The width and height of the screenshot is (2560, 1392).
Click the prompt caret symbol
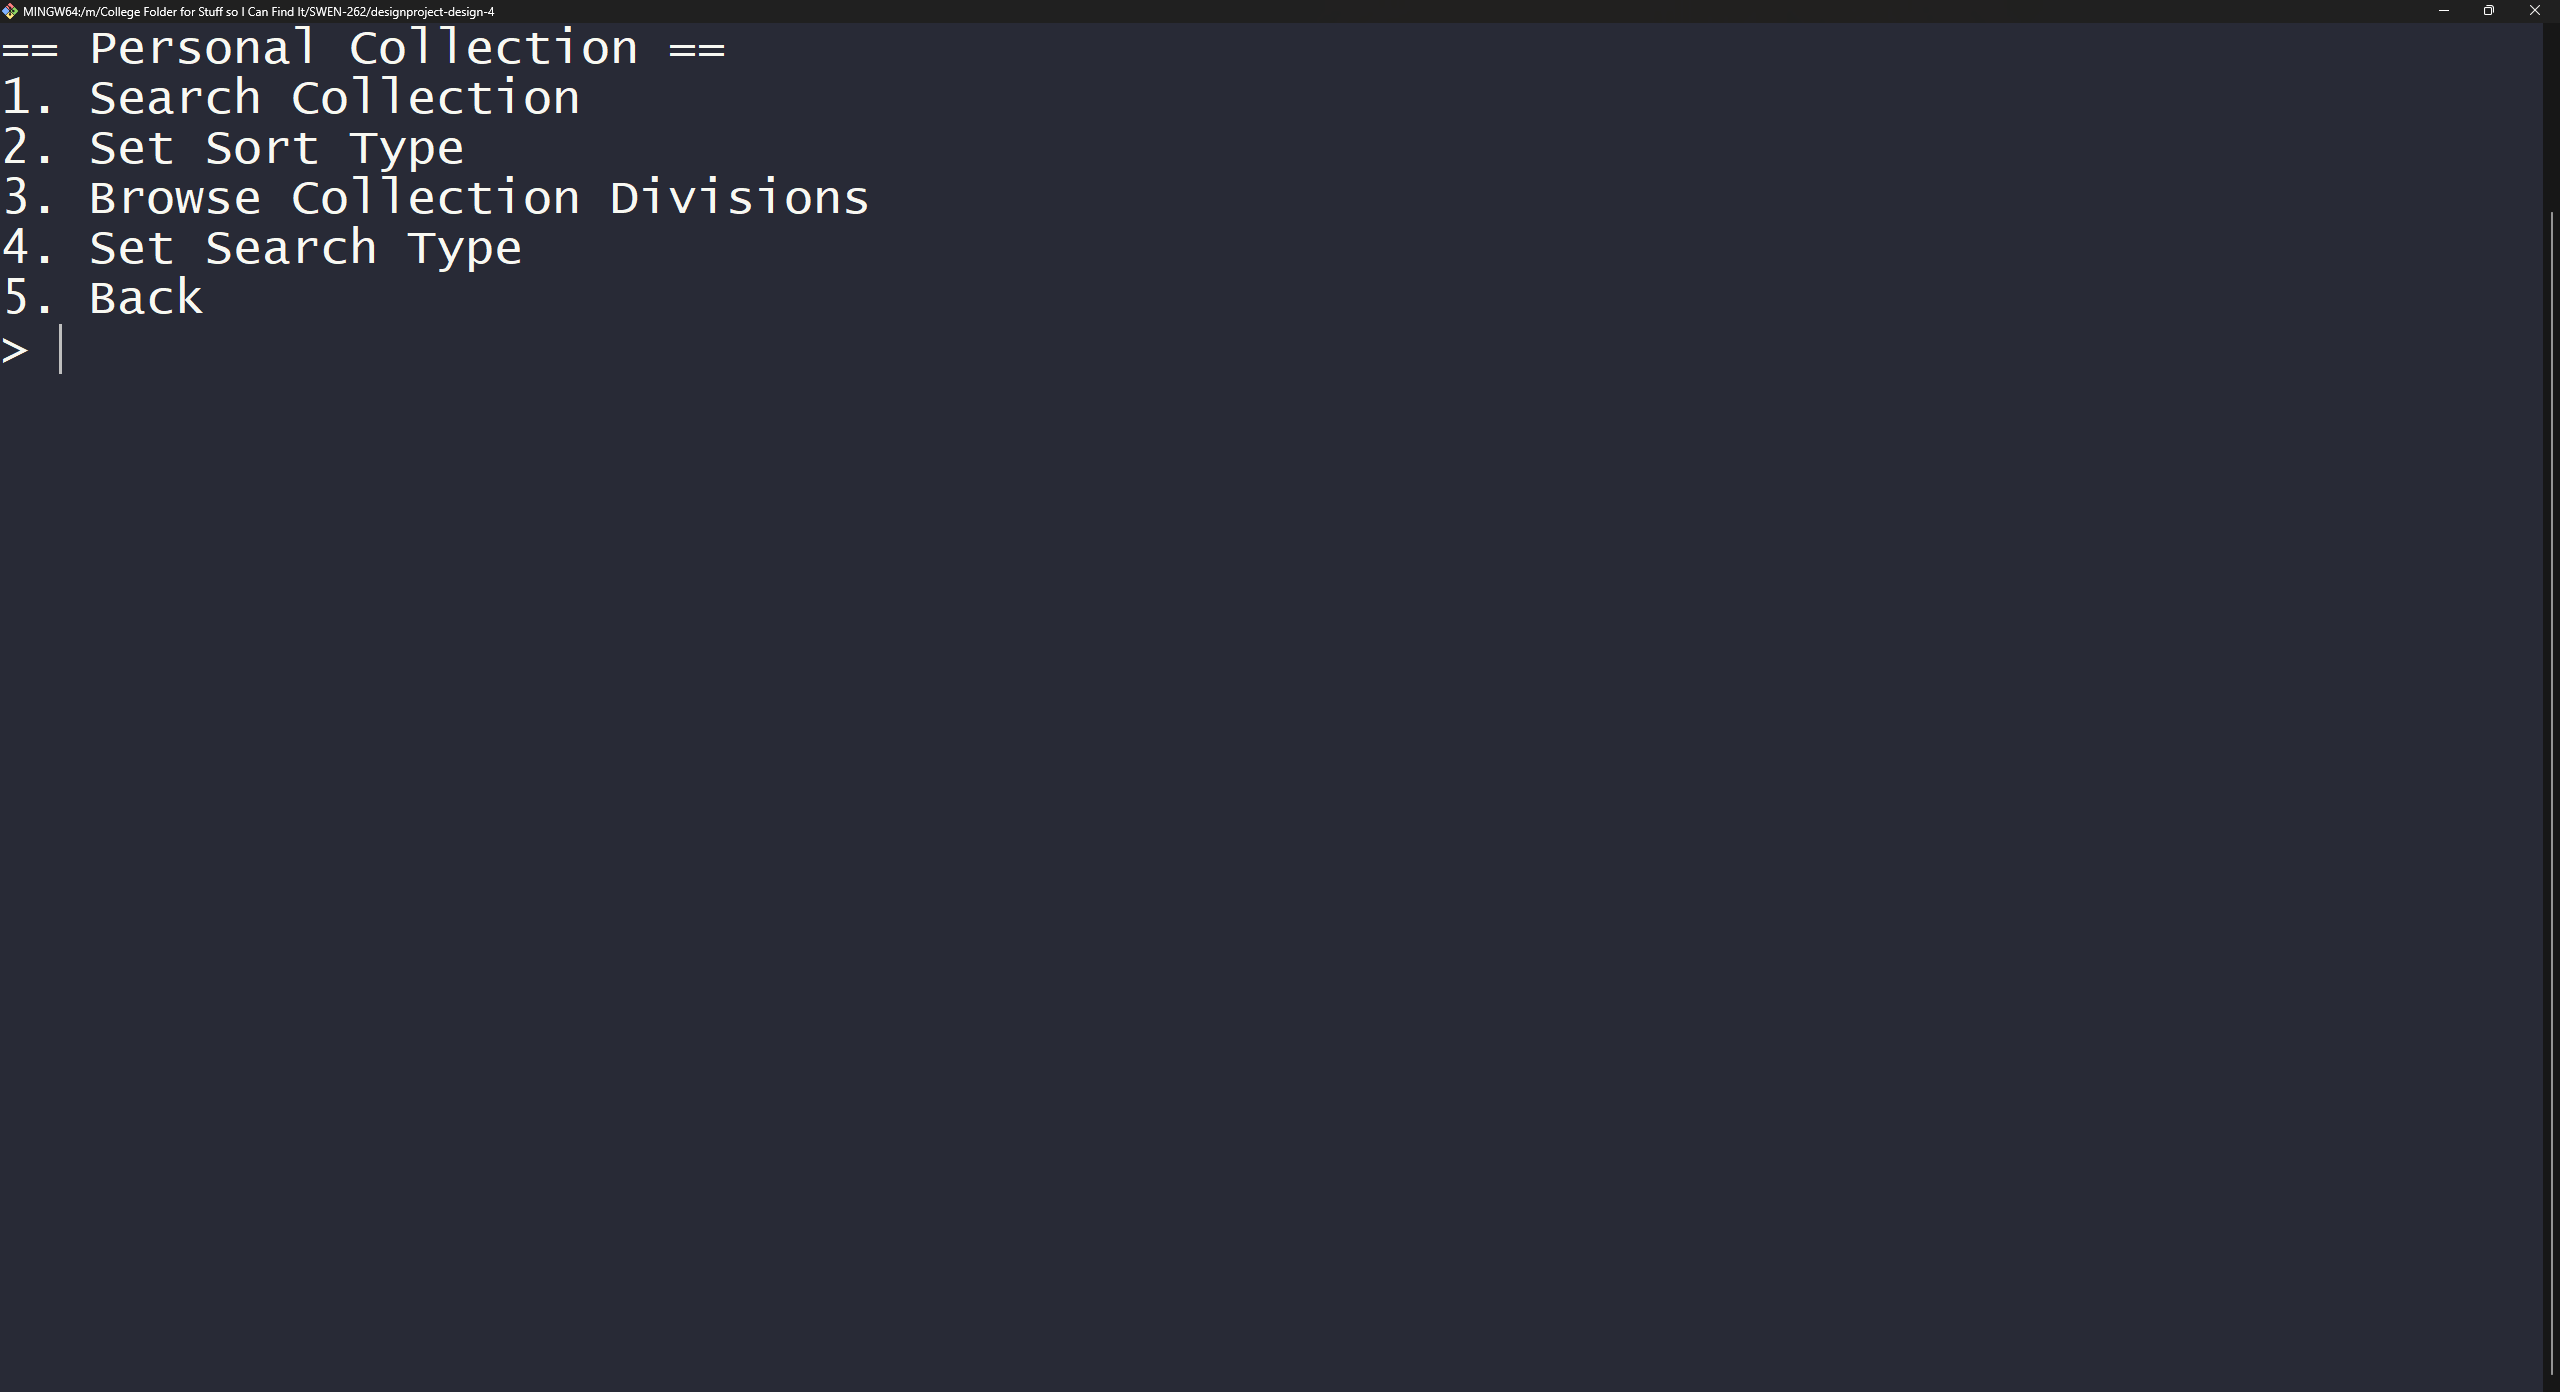(x=15, y=348)
